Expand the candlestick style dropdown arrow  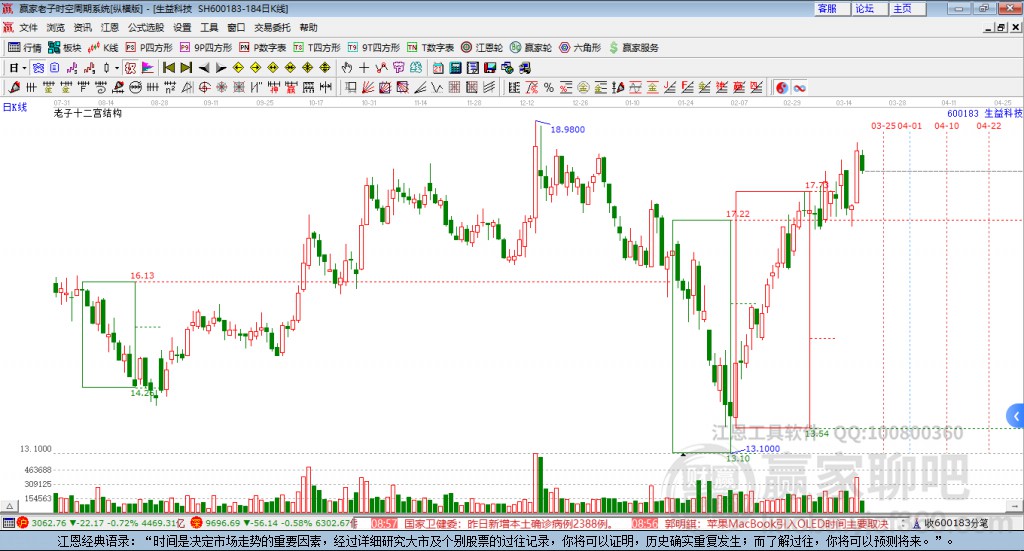117,68
